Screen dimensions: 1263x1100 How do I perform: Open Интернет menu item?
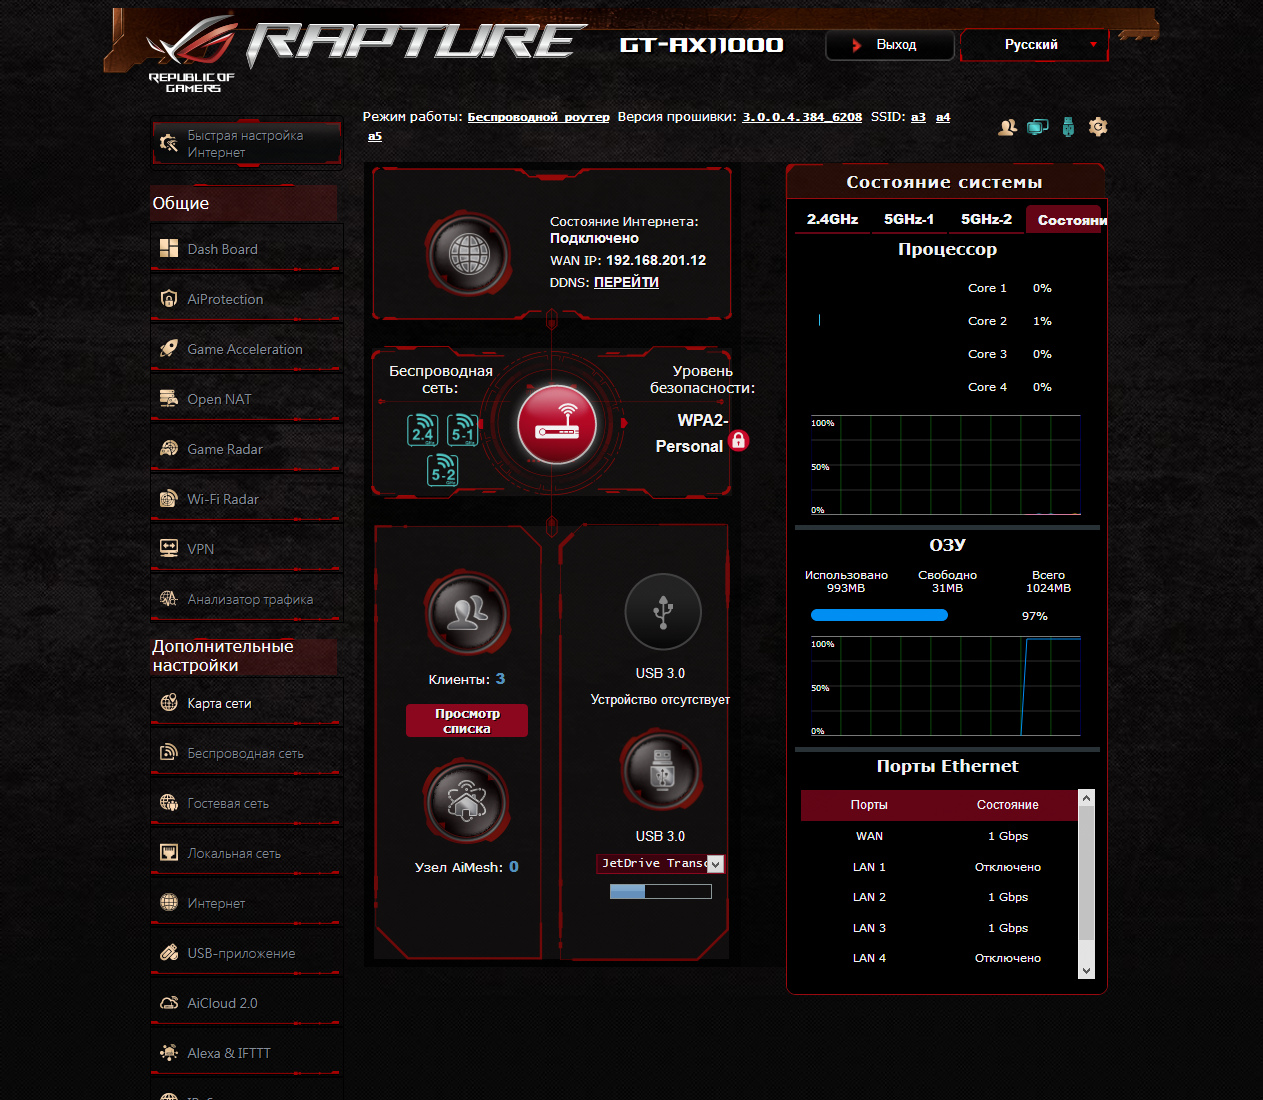pos(246,903)
